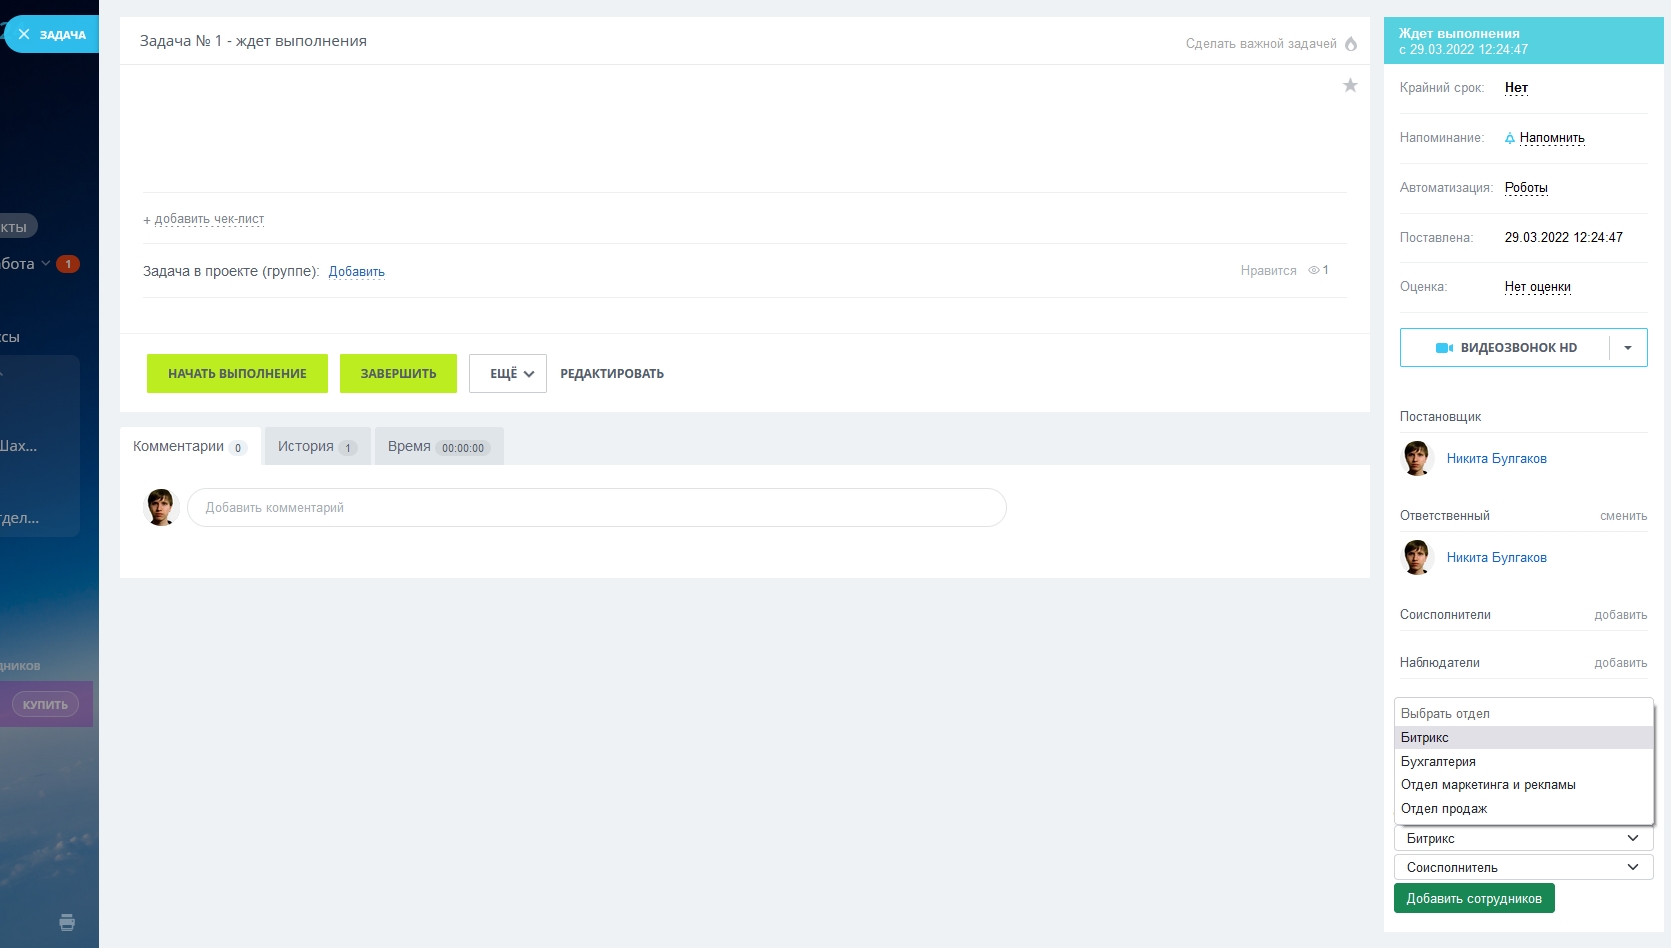Screen dimensions: 1671x948
Task: Open the Битрикс department select box
Action: coord(1523,839)
